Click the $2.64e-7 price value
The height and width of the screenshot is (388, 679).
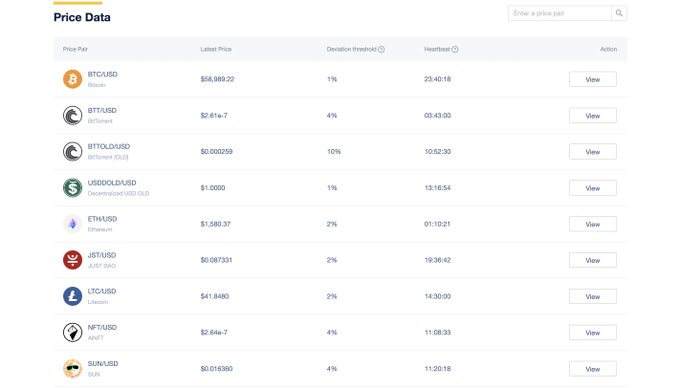click(214, 333)
